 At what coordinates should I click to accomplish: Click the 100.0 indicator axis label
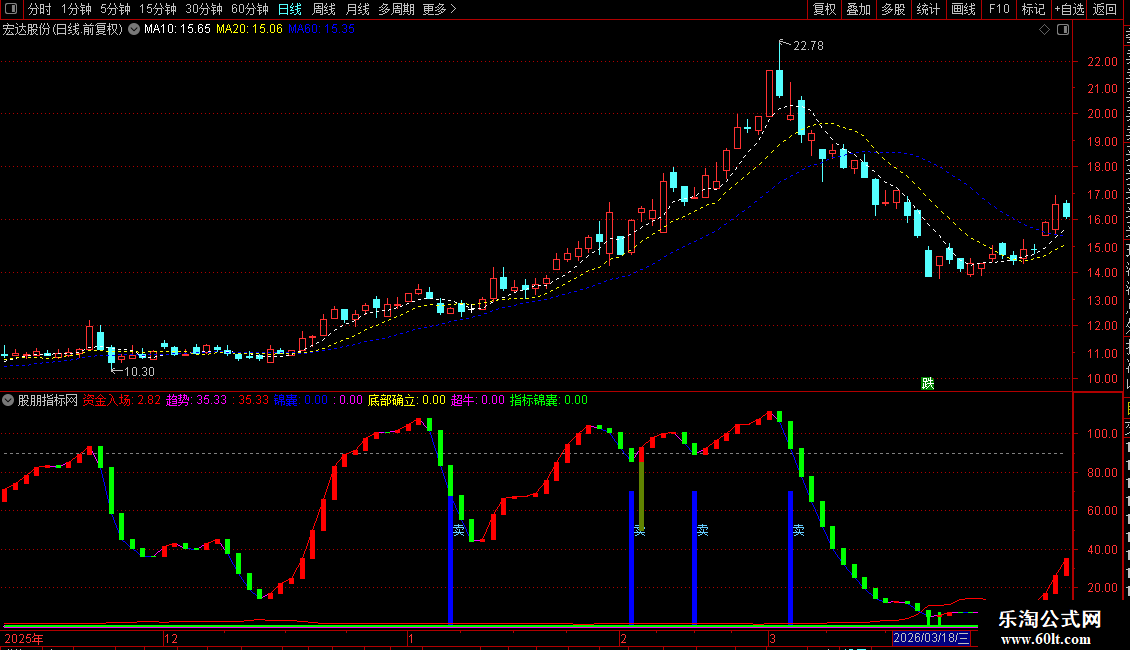click(1103, 434)
